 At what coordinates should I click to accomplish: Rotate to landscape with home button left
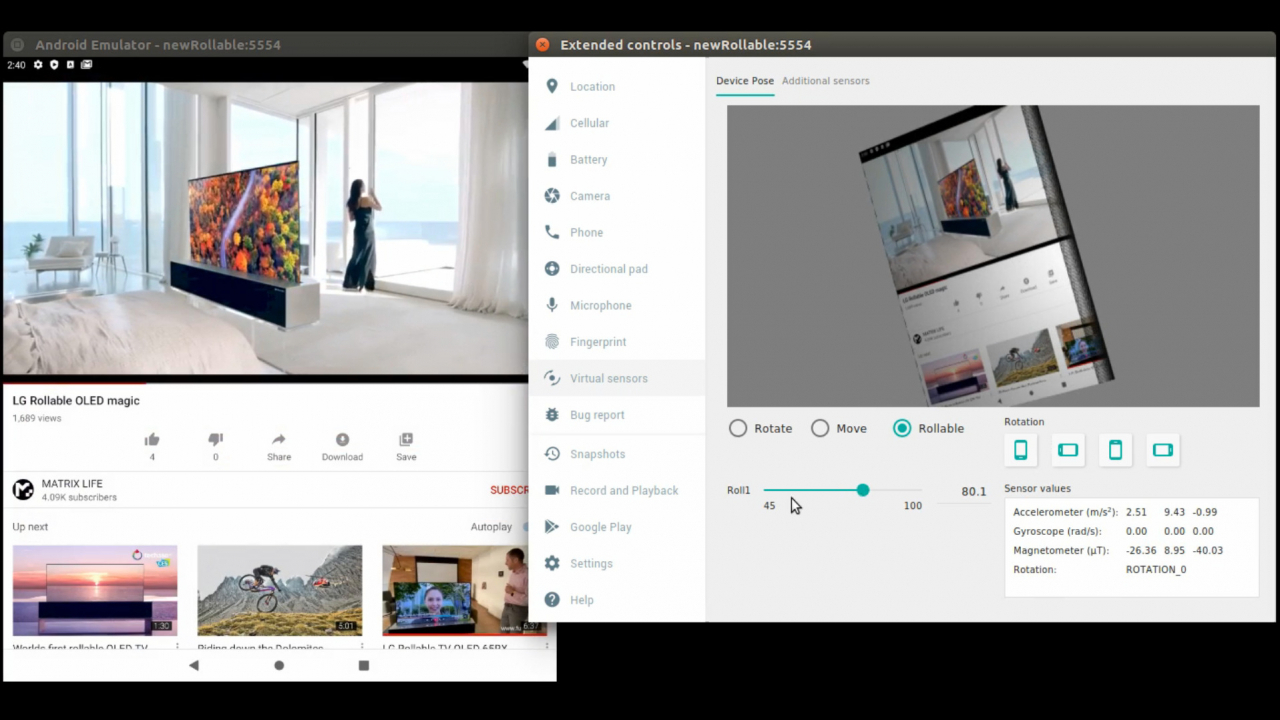pyautogui.click(x=1068, y=450)
